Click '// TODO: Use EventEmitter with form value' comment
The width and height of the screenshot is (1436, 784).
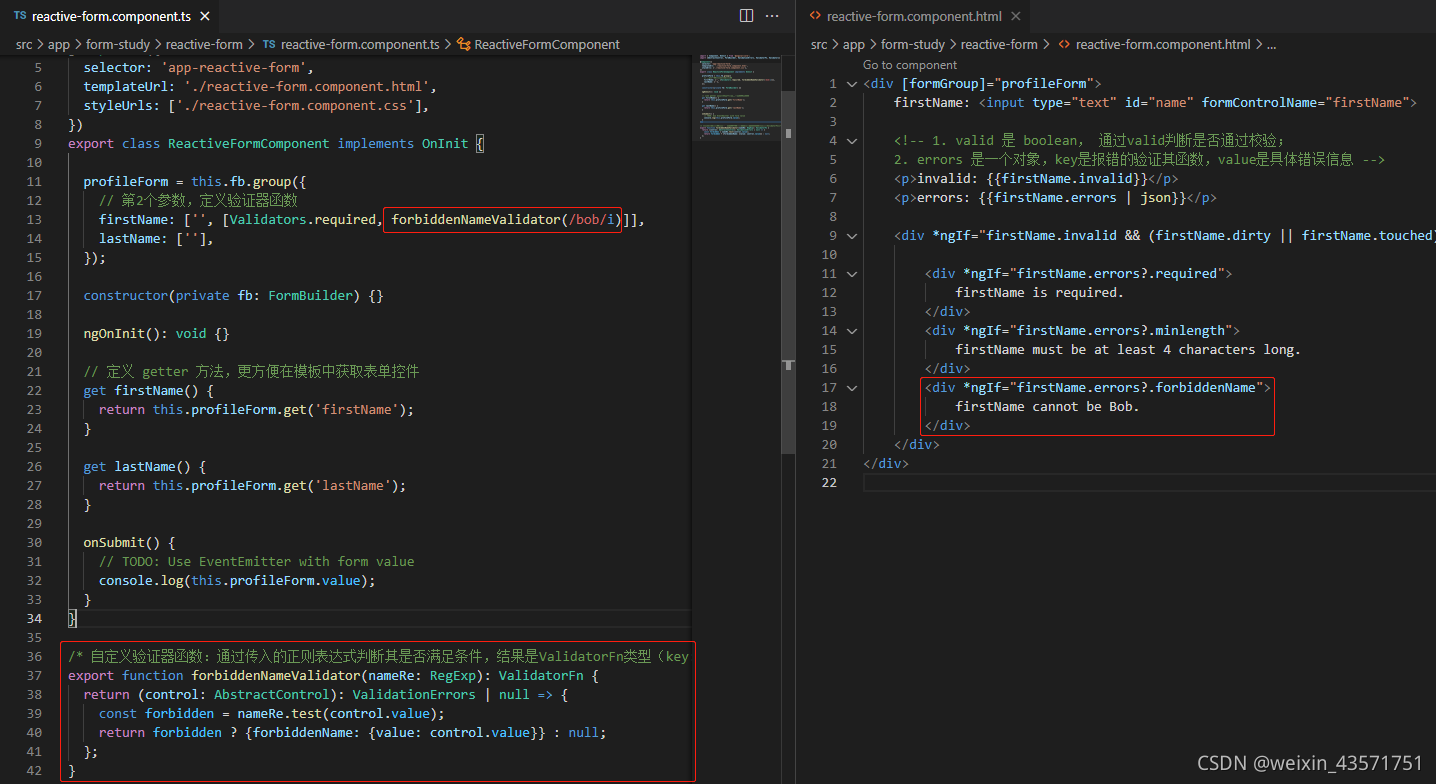point(256,562)
